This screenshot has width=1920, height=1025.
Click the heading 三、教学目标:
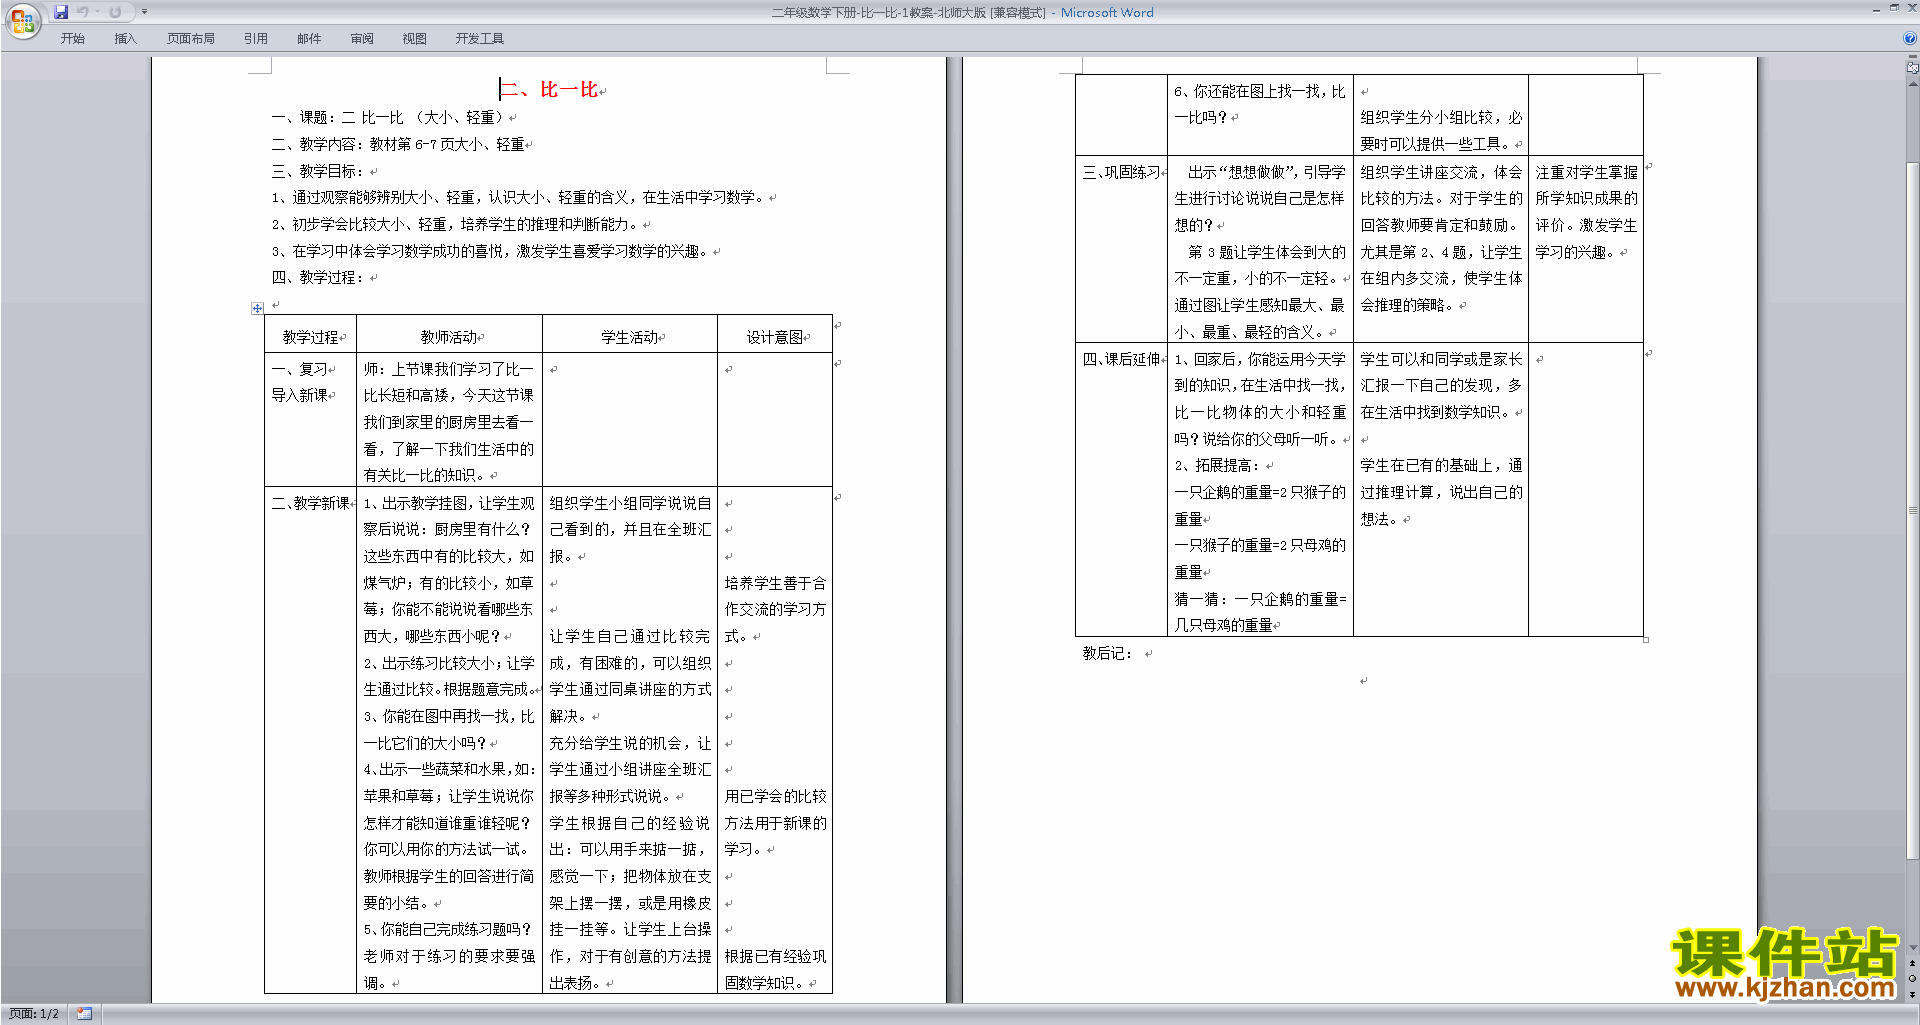pyautogui.click(x=319, y=171)
